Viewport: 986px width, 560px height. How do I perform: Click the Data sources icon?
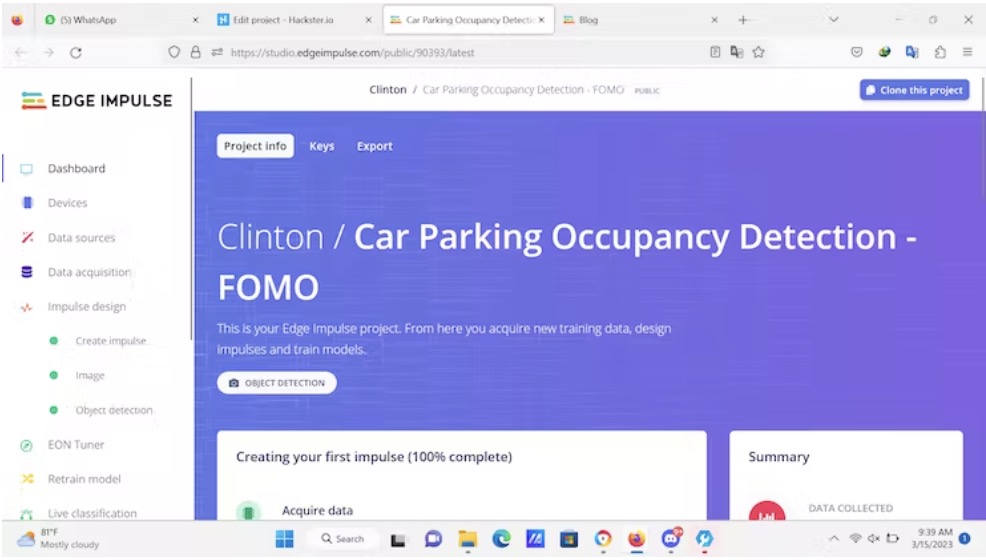tap(27, 238)
